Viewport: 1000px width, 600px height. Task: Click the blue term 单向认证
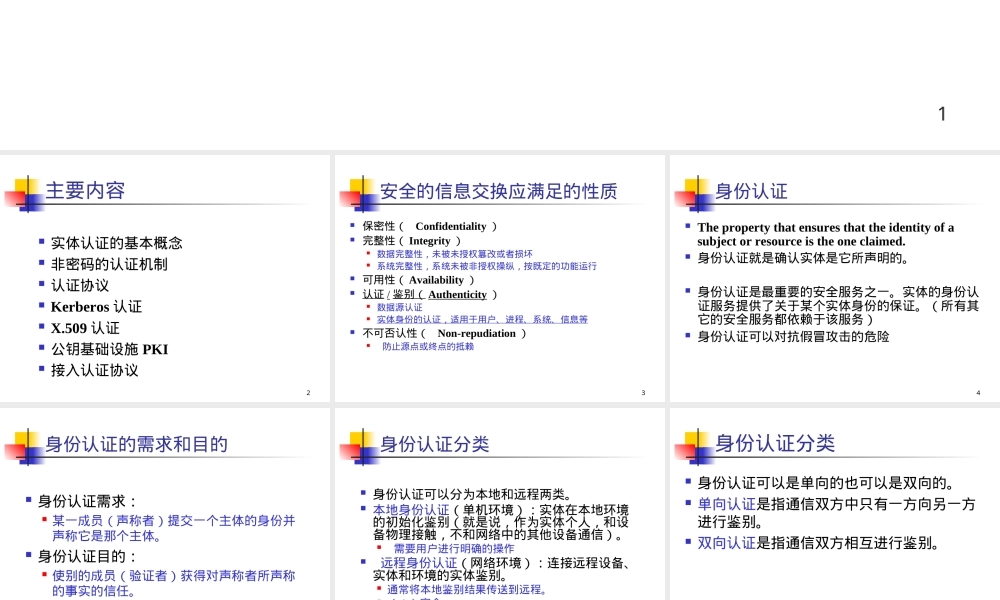coord(726,504)
